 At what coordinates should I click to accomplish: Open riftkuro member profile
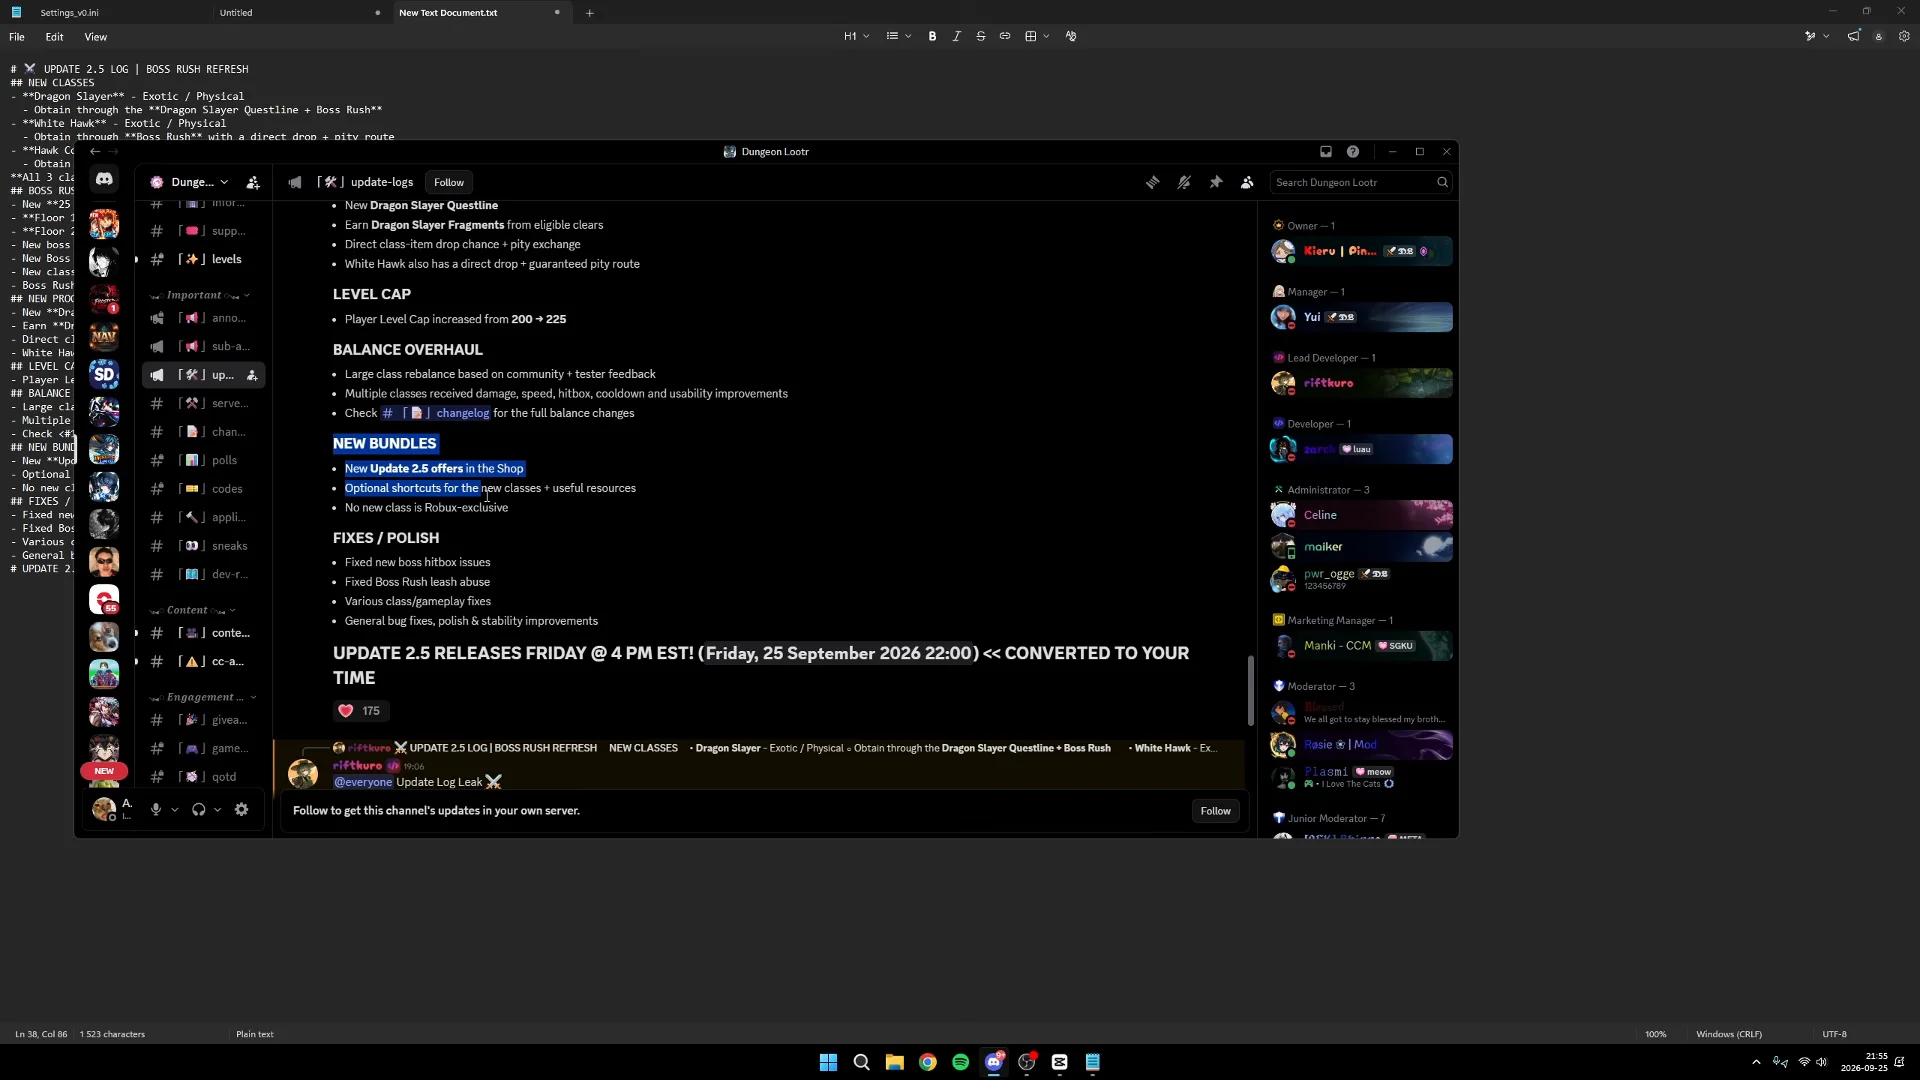click(1361, 383)
